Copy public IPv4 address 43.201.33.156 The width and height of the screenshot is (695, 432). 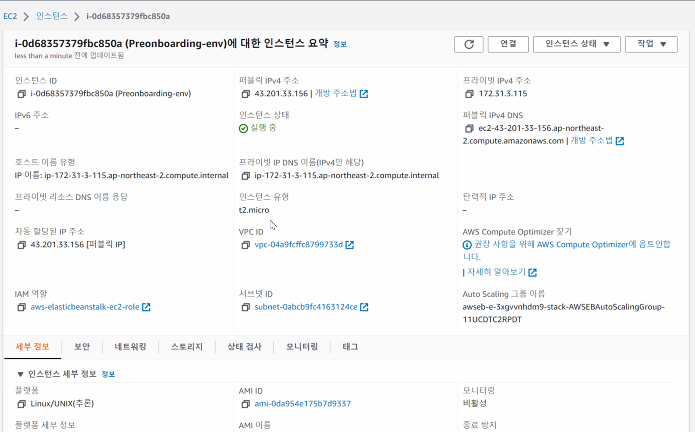[246, 94]
